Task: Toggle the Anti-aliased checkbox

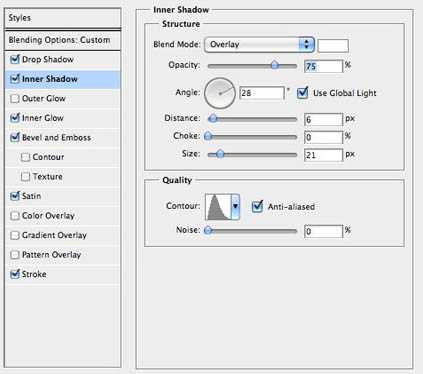Action: (257, 207)
